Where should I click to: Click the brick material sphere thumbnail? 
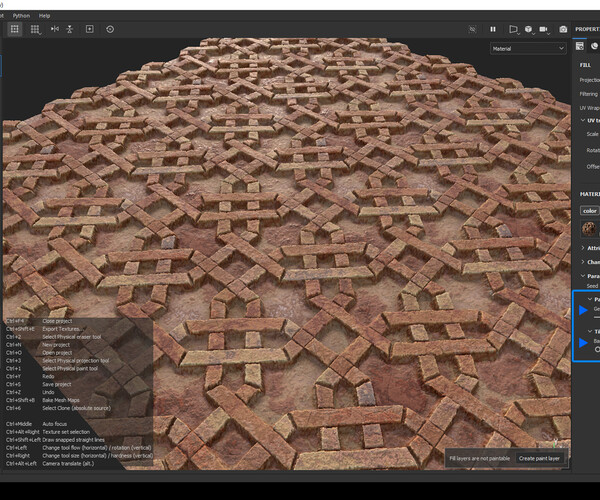(589, 229)
